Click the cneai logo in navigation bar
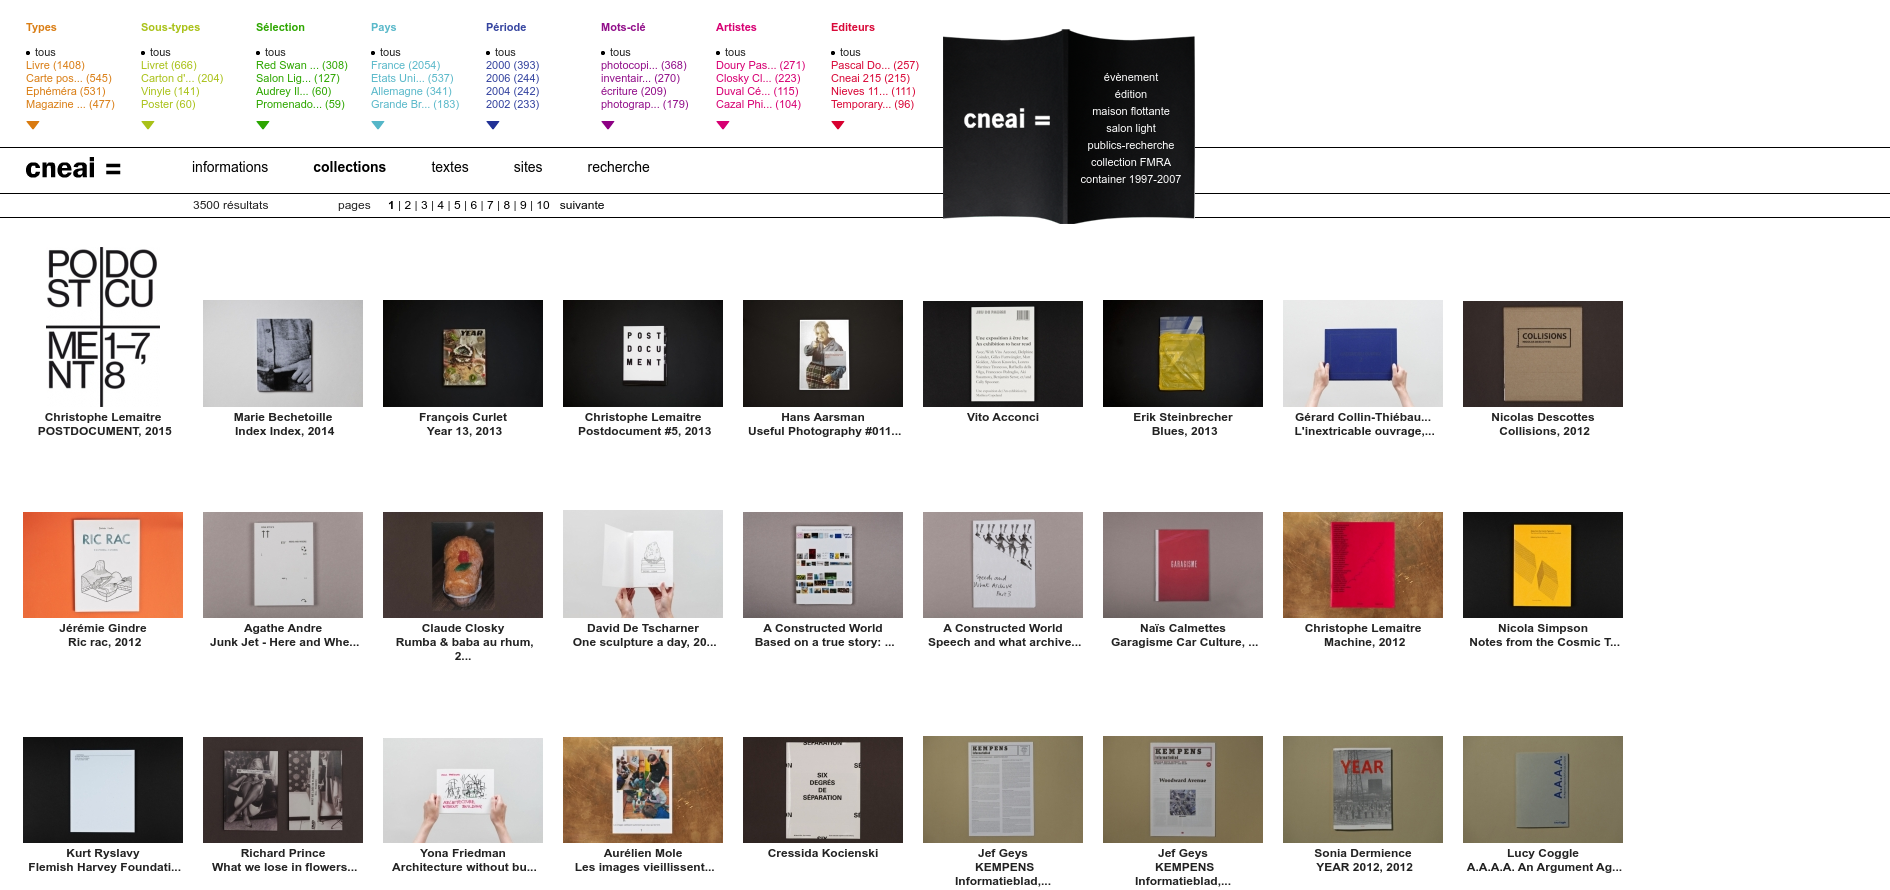Screen dimensions: 1890x890 [x=73, y=169]
